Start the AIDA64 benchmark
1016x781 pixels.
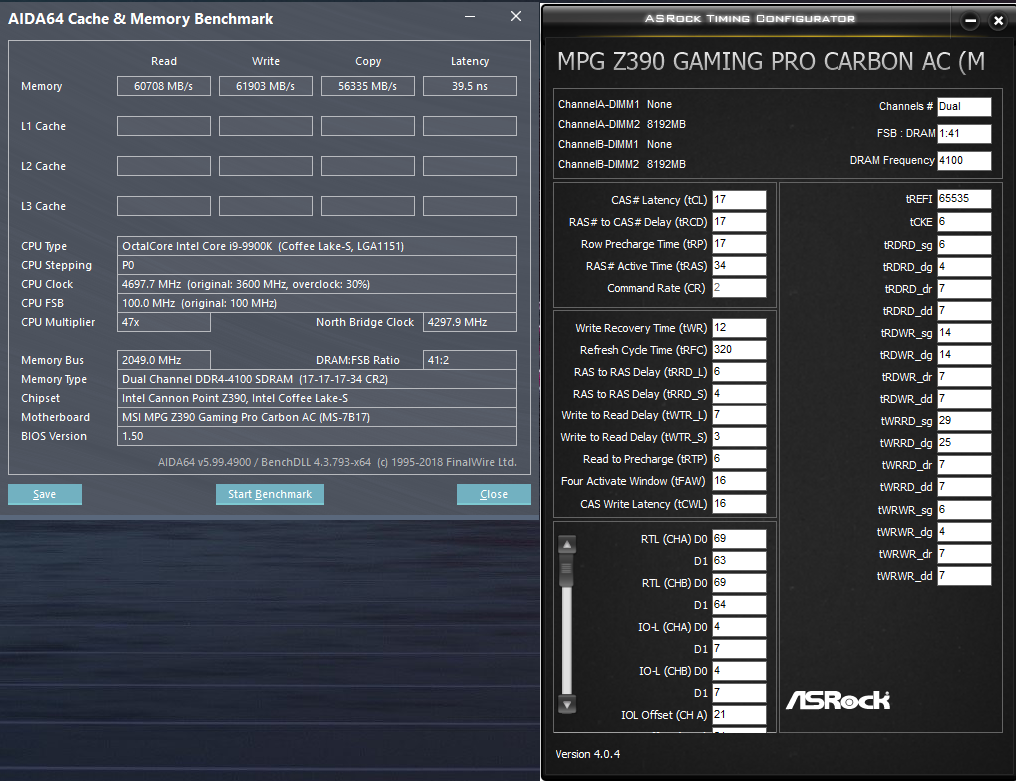click(x=270, y=494)
